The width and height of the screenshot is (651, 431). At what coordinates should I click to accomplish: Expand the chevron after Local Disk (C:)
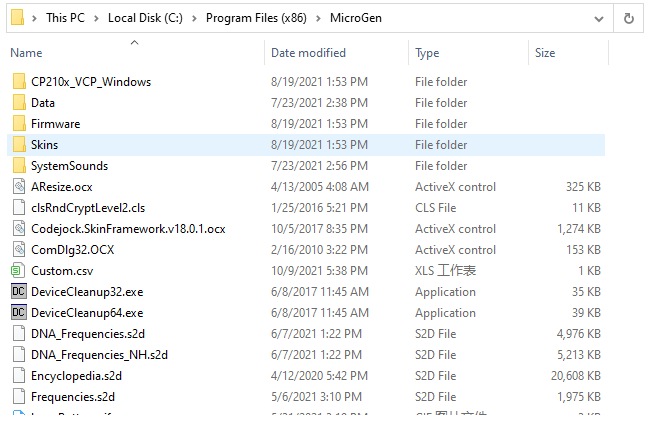(194, 18)
